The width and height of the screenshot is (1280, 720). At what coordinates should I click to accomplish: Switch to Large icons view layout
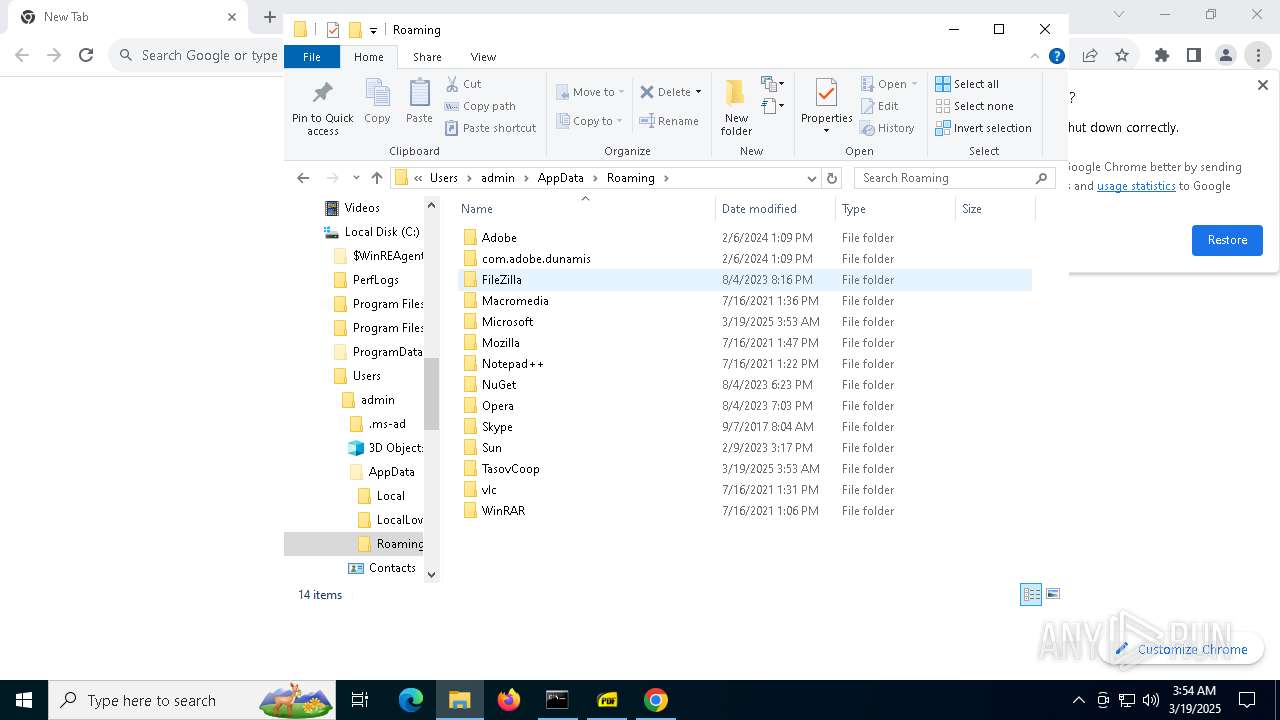pos(1052,594)
